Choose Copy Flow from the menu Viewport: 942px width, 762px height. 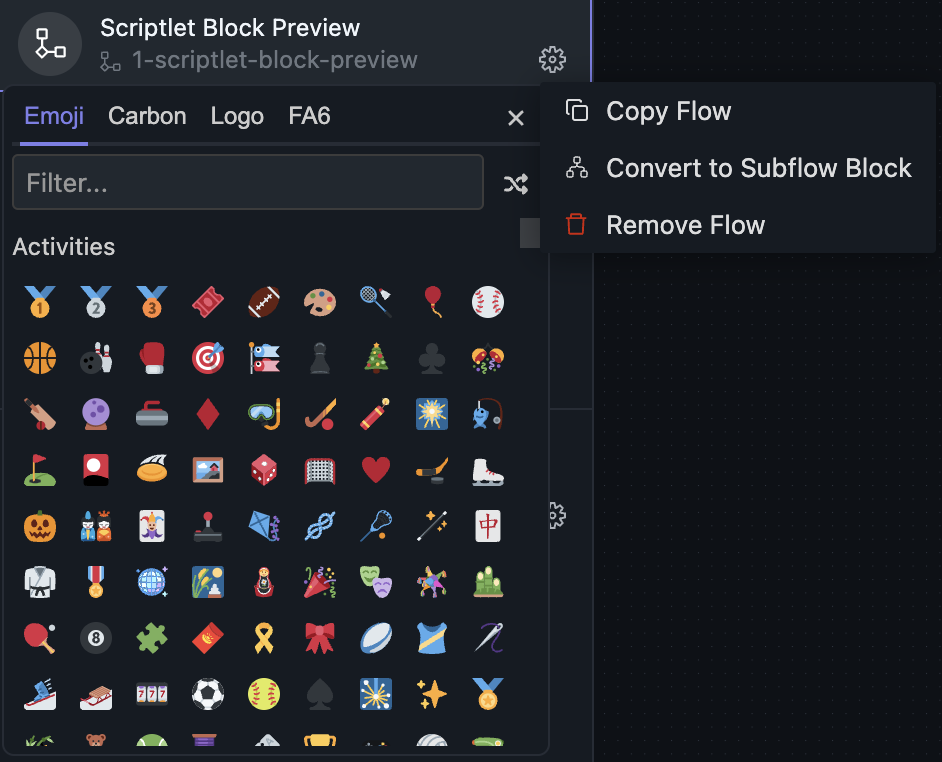tap(668, 111)
